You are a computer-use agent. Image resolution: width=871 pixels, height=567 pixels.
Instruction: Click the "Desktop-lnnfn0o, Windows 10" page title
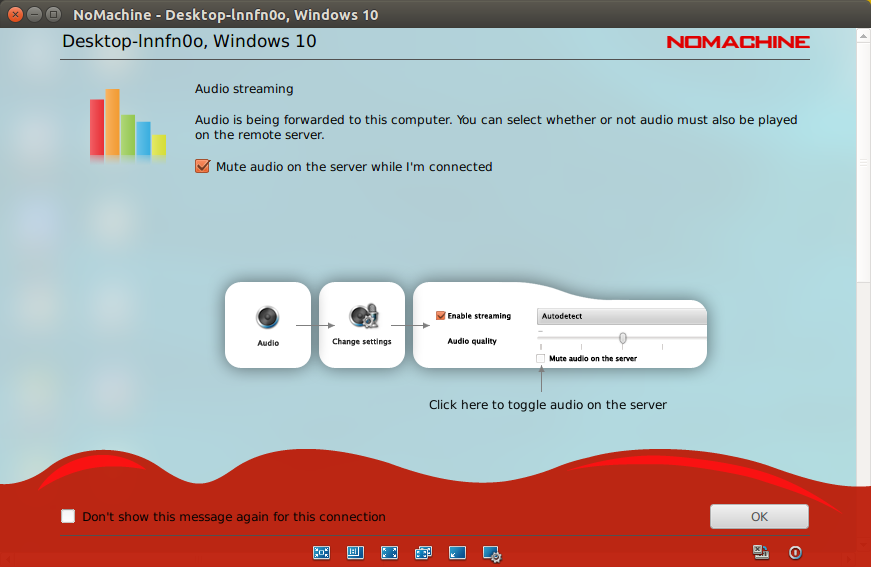pyautogui.click(x=189, y=41)
